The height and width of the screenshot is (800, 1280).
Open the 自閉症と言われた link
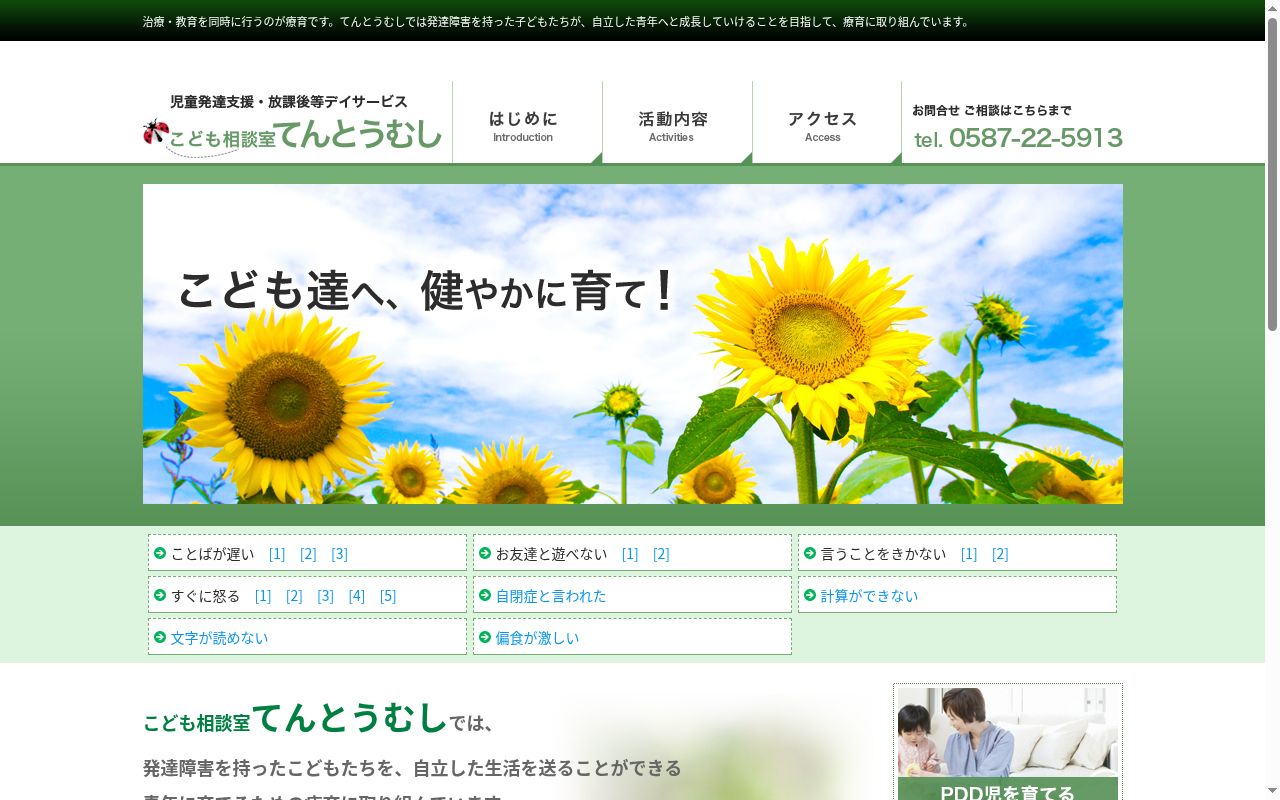[551, 596]
